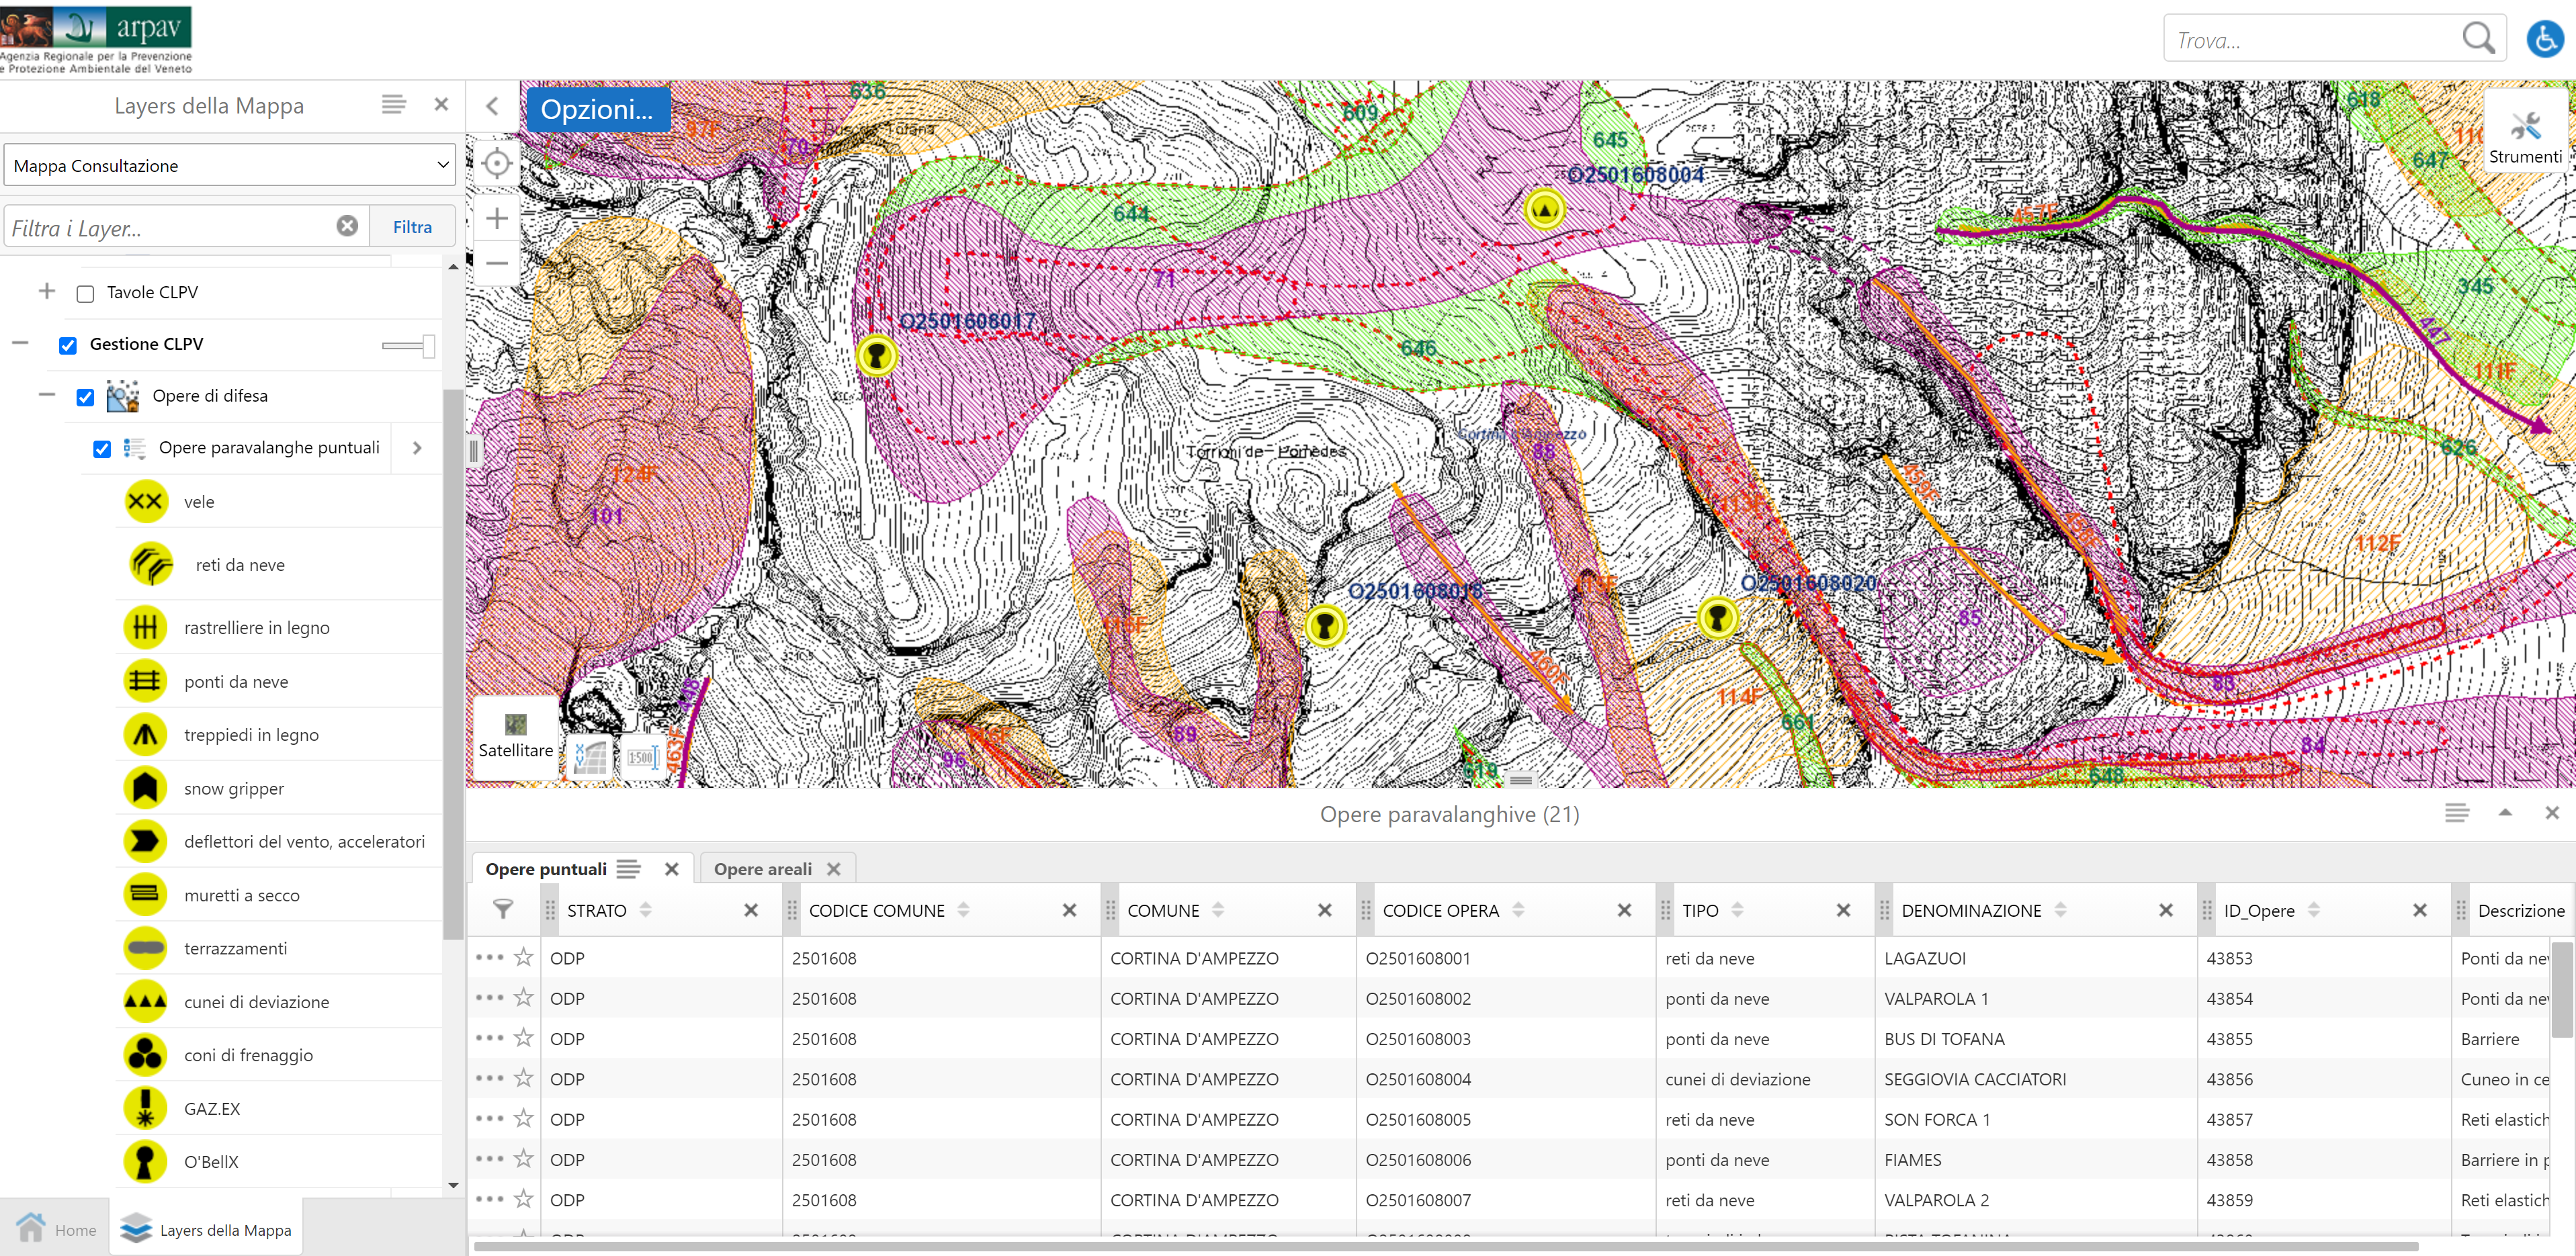
Task: Uncheck the Gestione CLPV layer
Action: coord(67,345)
